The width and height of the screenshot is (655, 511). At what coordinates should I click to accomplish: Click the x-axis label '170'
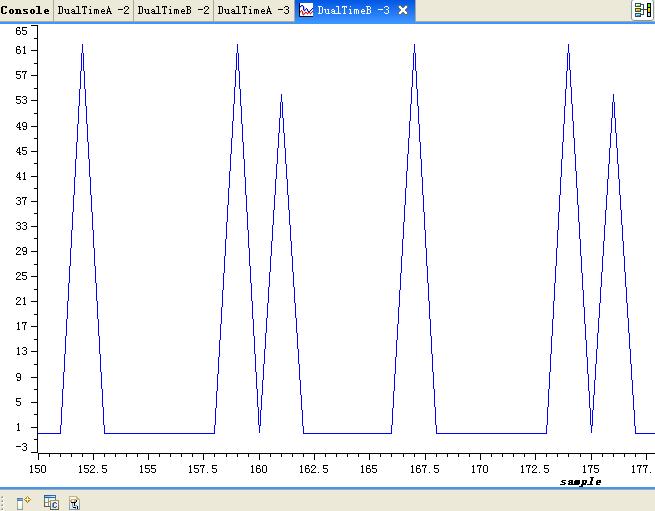[x=480, y=469]
